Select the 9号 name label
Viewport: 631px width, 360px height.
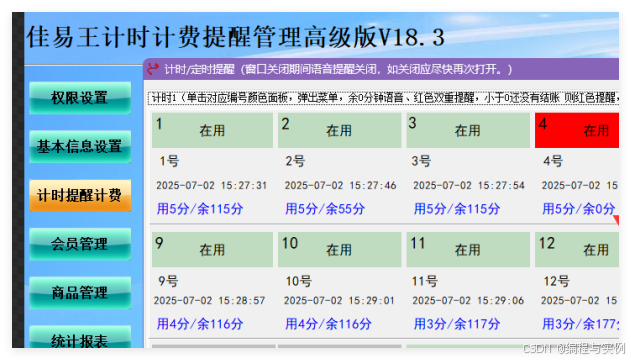168,281
